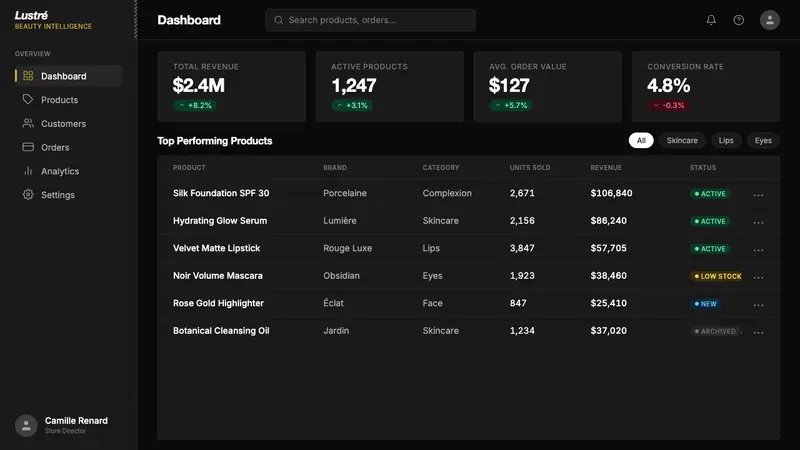Click the Analytics bar chart icon
This screenshot has width=800, height=450.
click(28, 171)
